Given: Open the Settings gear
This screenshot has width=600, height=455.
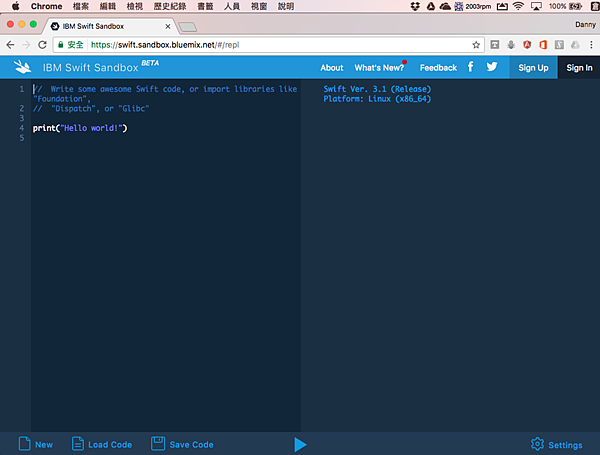Looking at the screenshot, I should (x=538, y=444).
